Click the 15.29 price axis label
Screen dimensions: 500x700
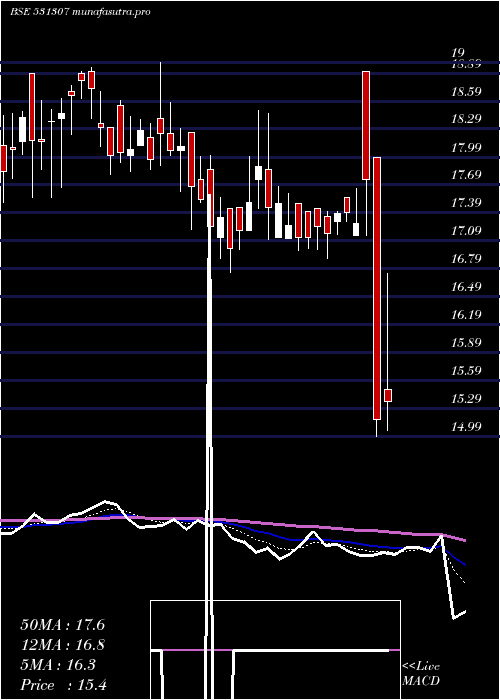466,399
